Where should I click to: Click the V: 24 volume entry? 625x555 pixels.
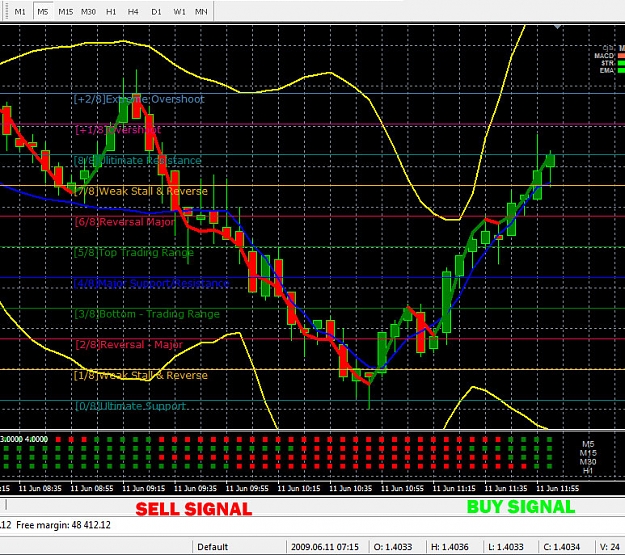pos(609,547)
